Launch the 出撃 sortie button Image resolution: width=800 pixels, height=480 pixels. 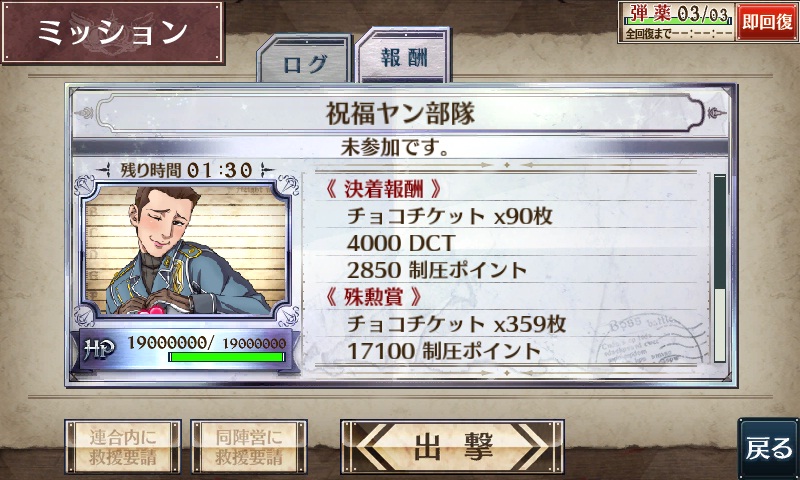[x=452, y=446]
